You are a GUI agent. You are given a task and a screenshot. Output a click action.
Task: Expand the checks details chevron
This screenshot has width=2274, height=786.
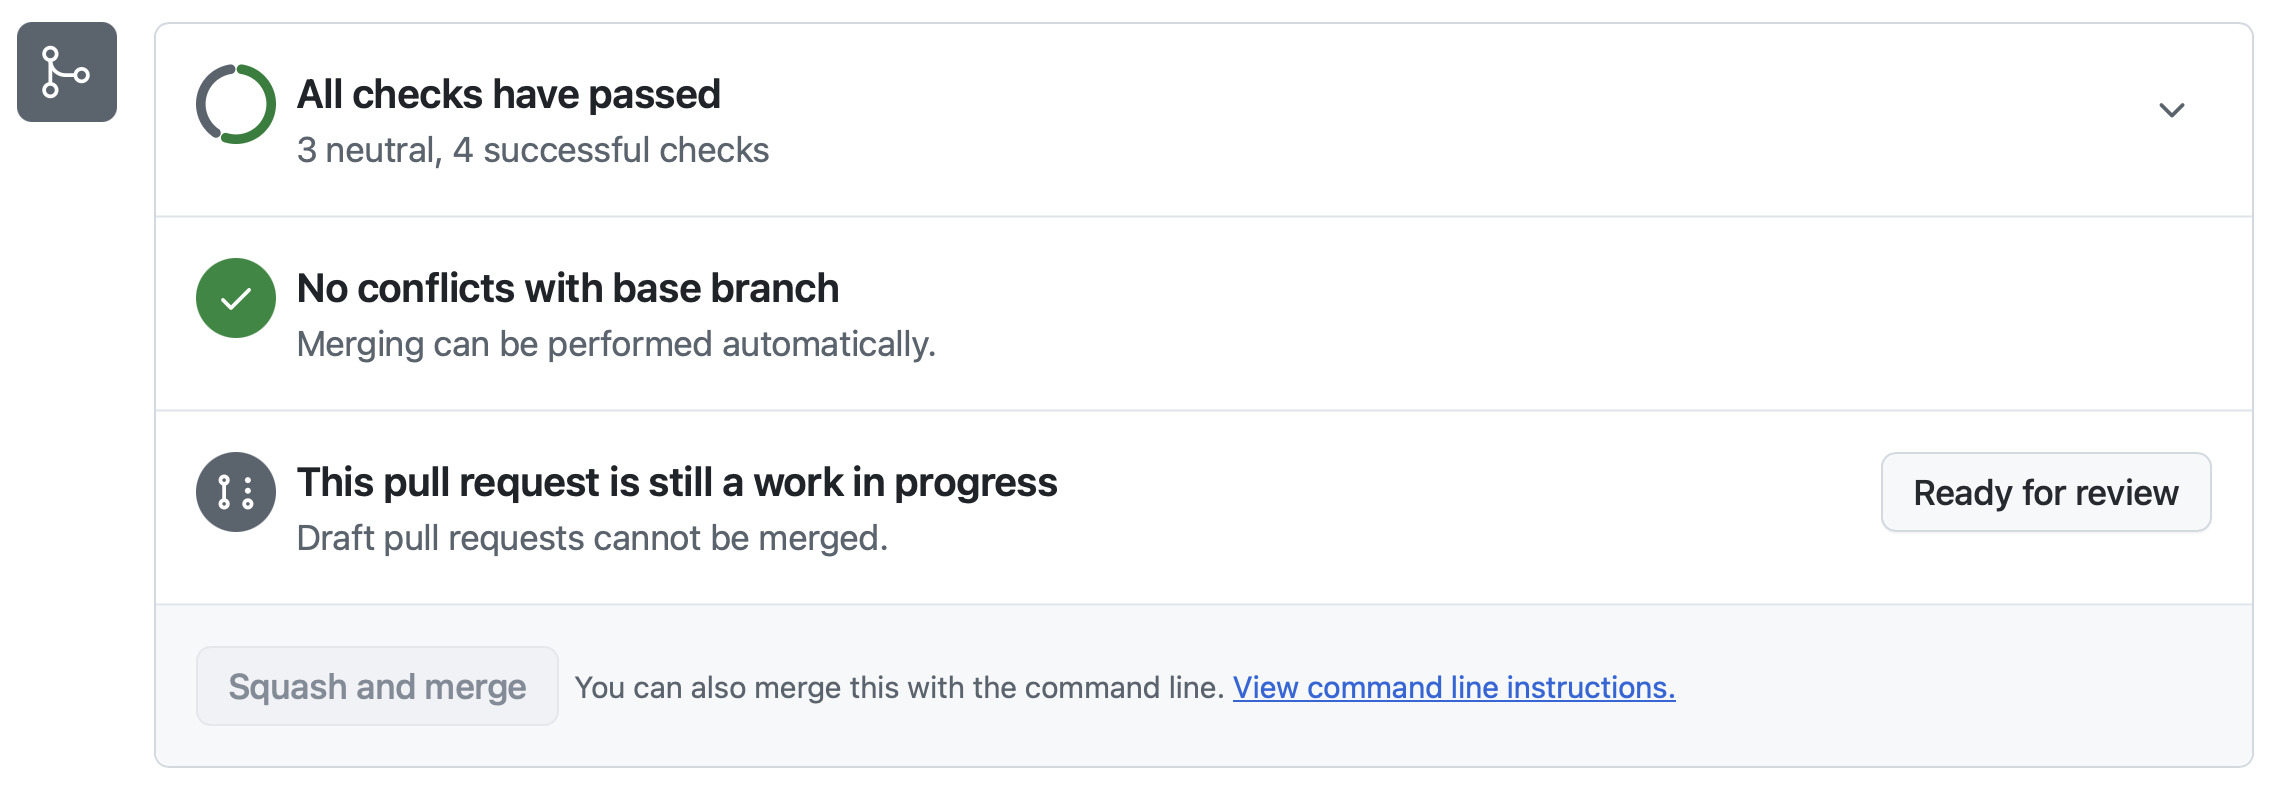coord(2171,110)
